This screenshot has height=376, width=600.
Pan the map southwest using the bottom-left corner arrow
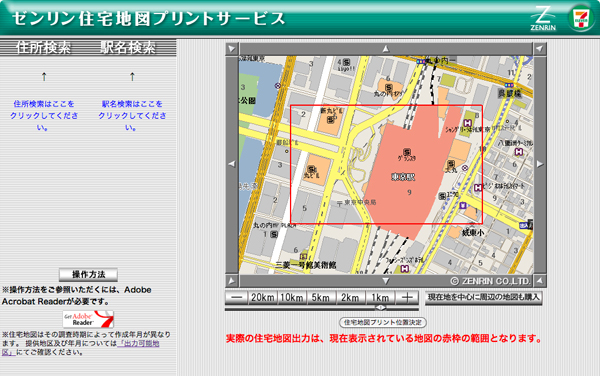pyautogui.click(x=232, y=281)
